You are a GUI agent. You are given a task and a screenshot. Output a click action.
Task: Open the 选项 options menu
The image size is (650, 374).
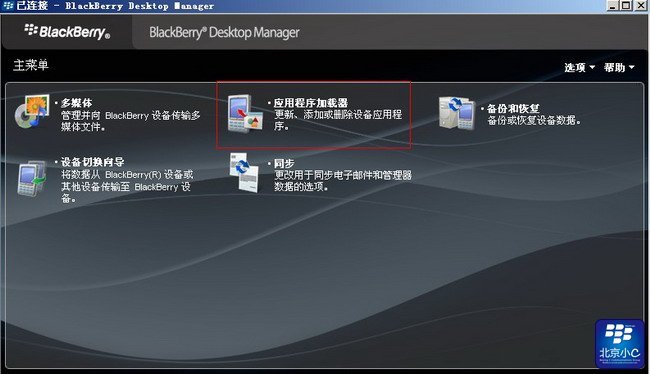(579, 68)
